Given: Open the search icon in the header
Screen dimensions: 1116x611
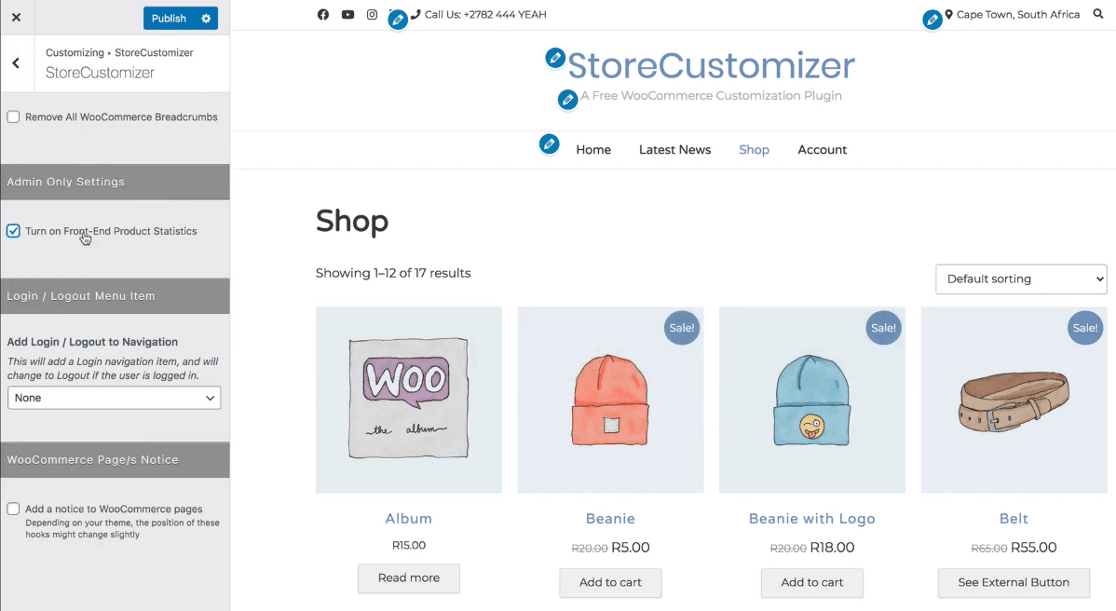Looking at the screenshot, I should [1098, 14].
